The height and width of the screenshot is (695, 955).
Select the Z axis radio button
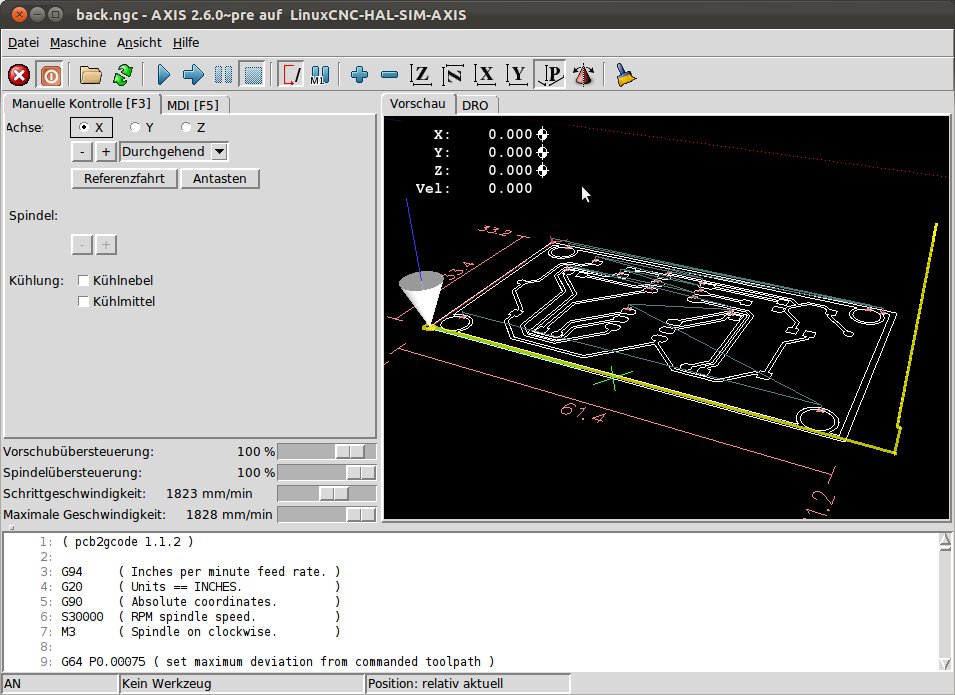click(186, 127)
